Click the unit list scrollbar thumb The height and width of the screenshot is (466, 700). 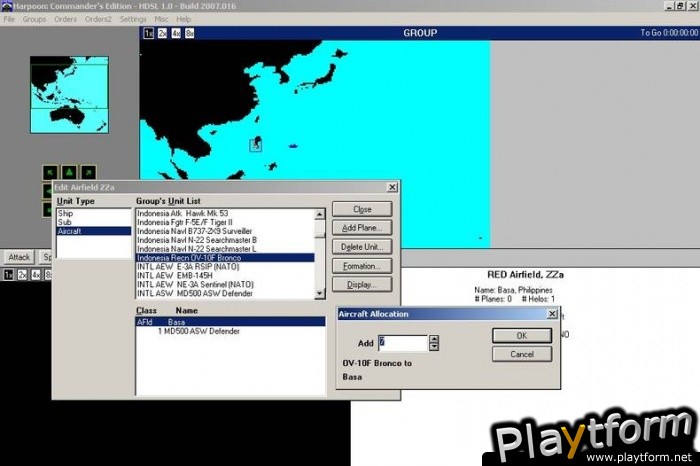320,228
